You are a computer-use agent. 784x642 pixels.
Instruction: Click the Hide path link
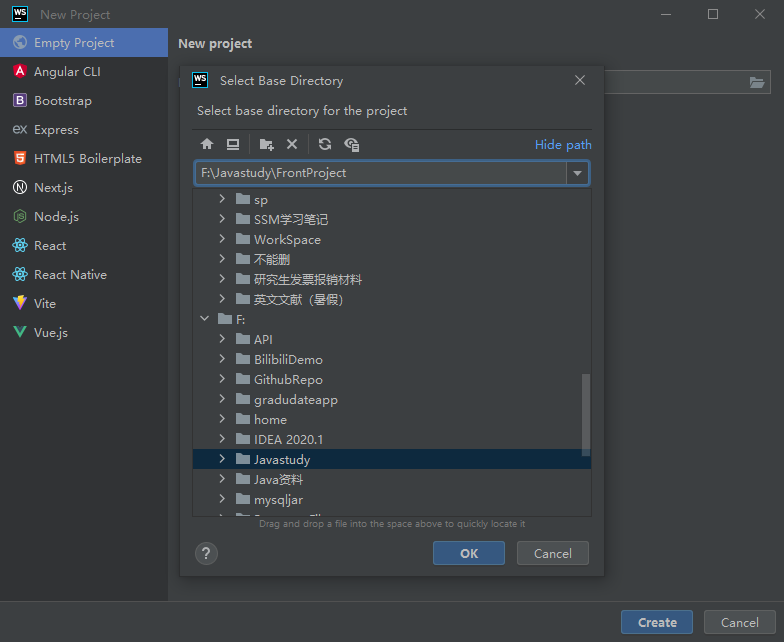563,144
